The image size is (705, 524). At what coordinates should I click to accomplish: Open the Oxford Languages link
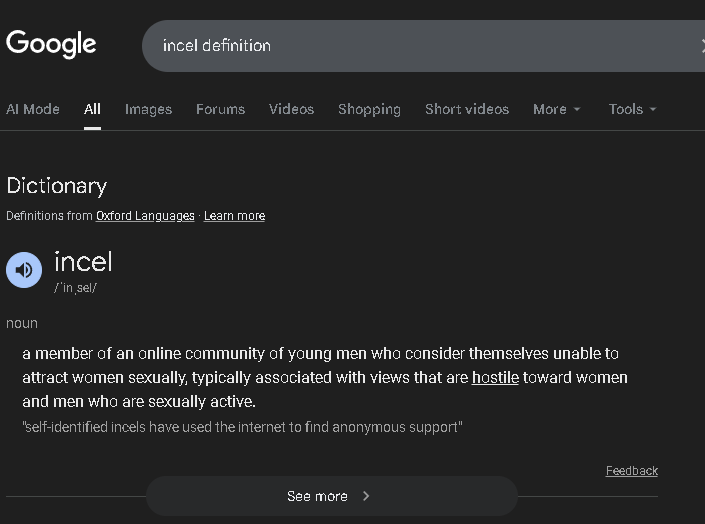pyautogui.click(x=145, y=216)
